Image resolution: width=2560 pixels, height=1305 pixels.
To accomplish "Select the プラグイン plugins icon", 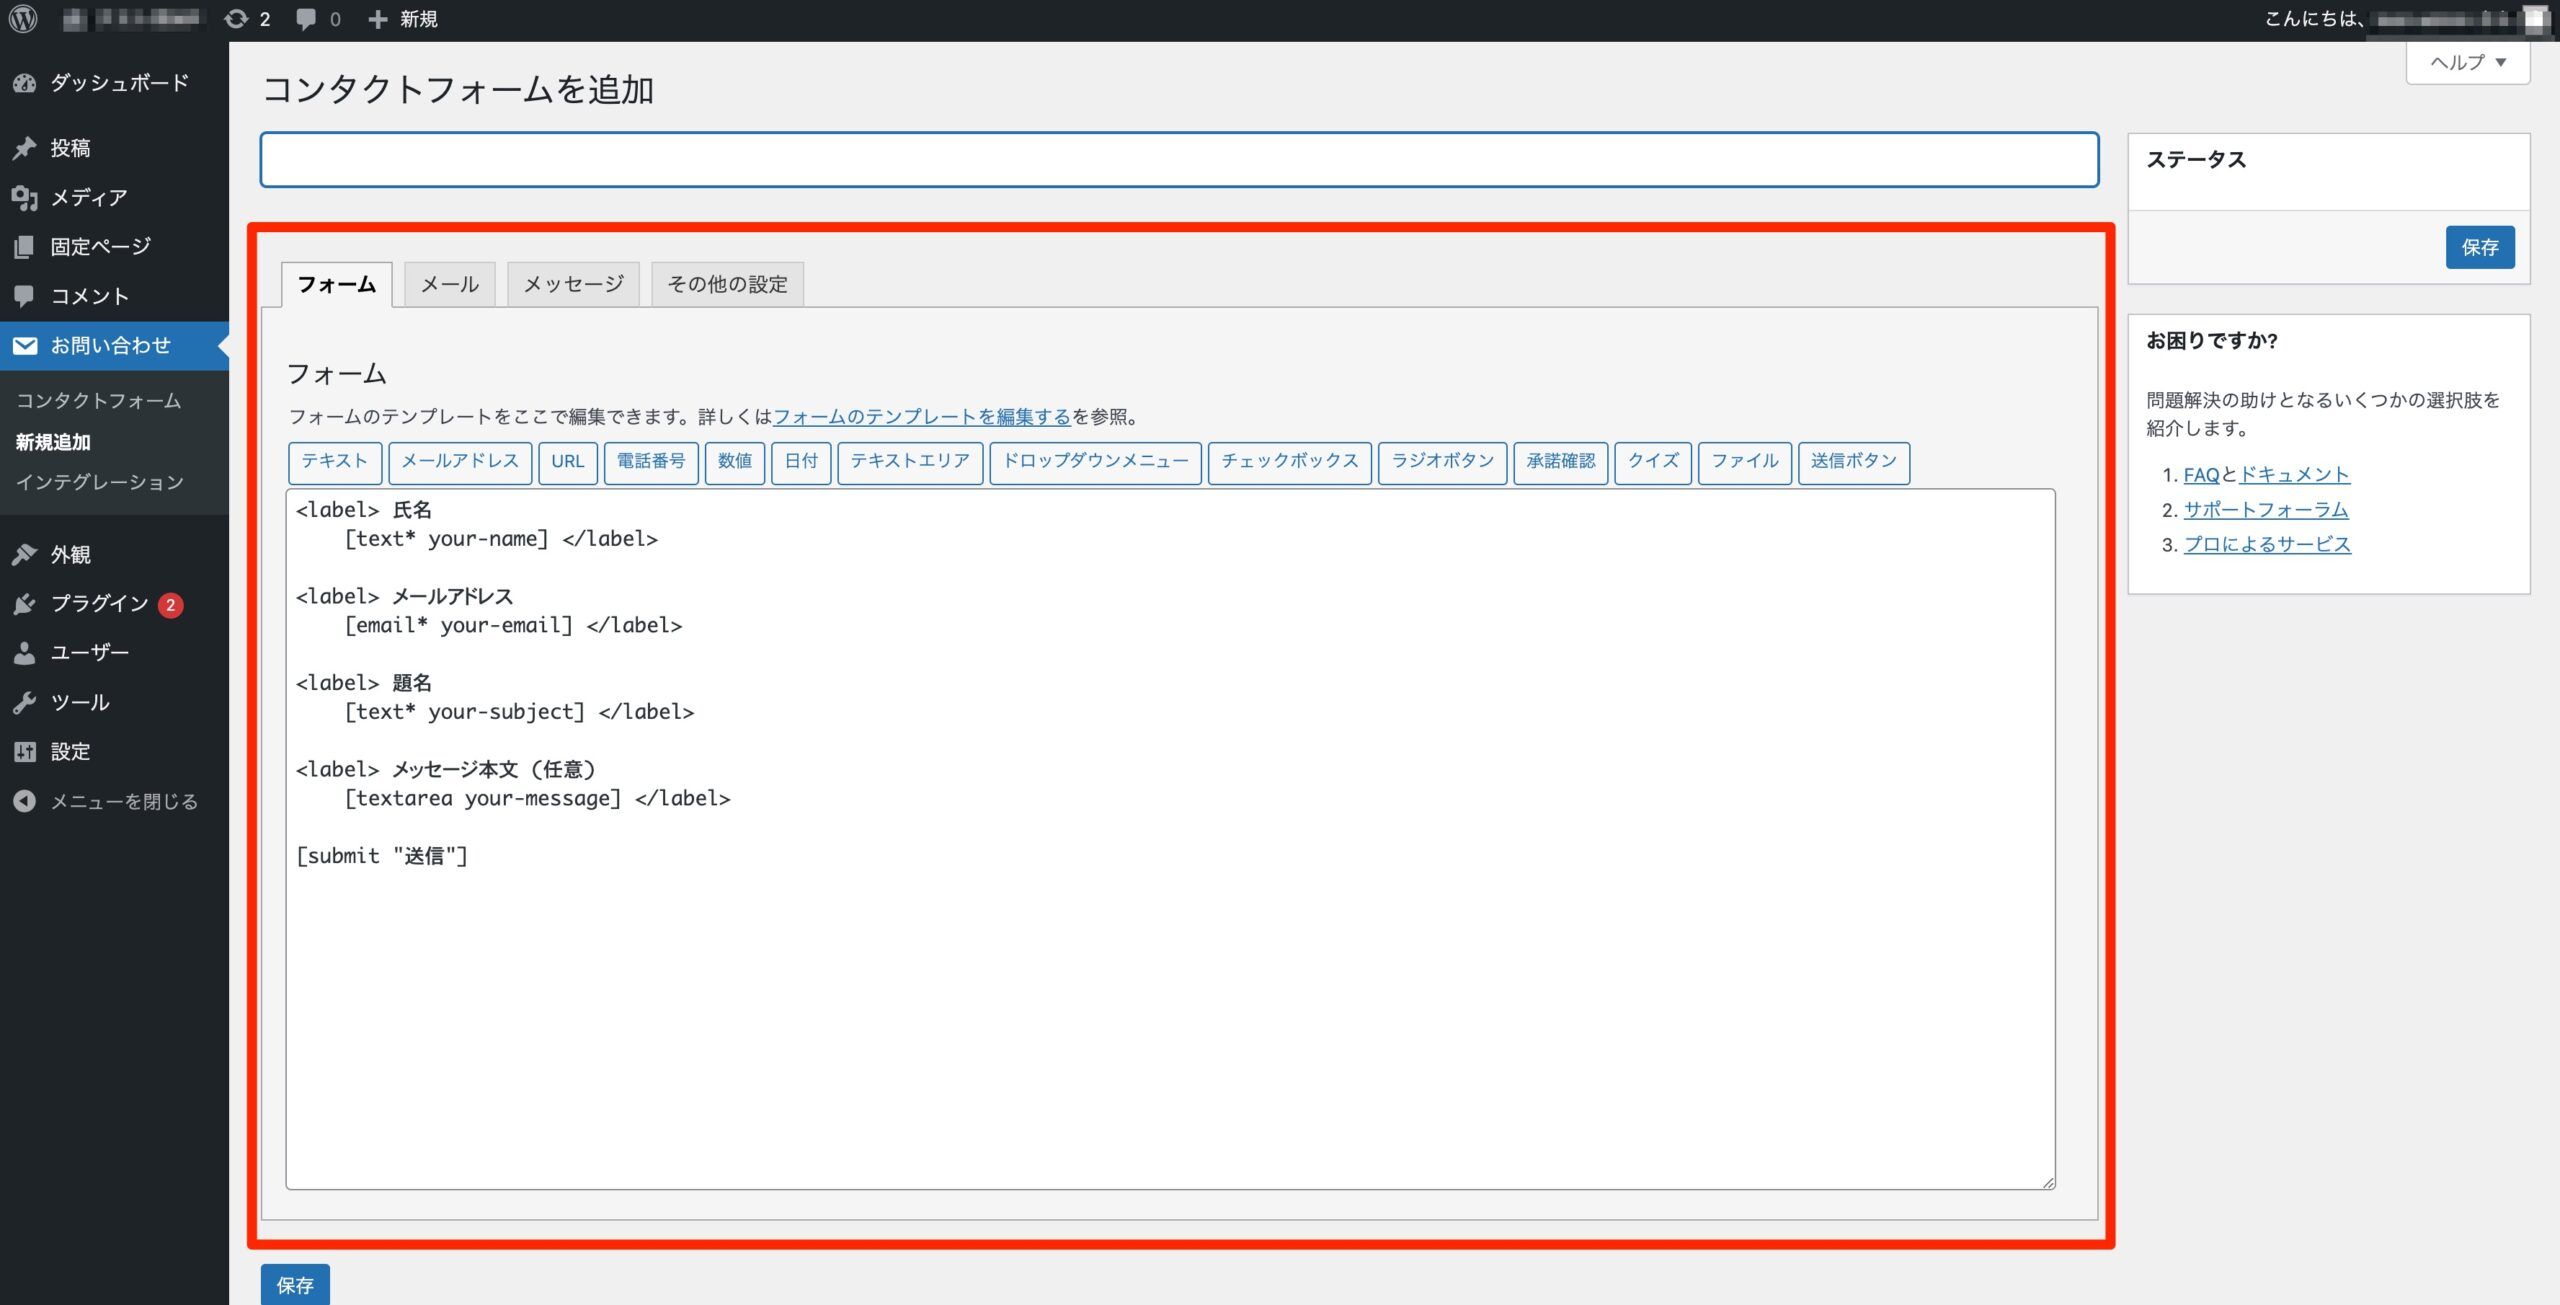I will [x=25, y=604].
